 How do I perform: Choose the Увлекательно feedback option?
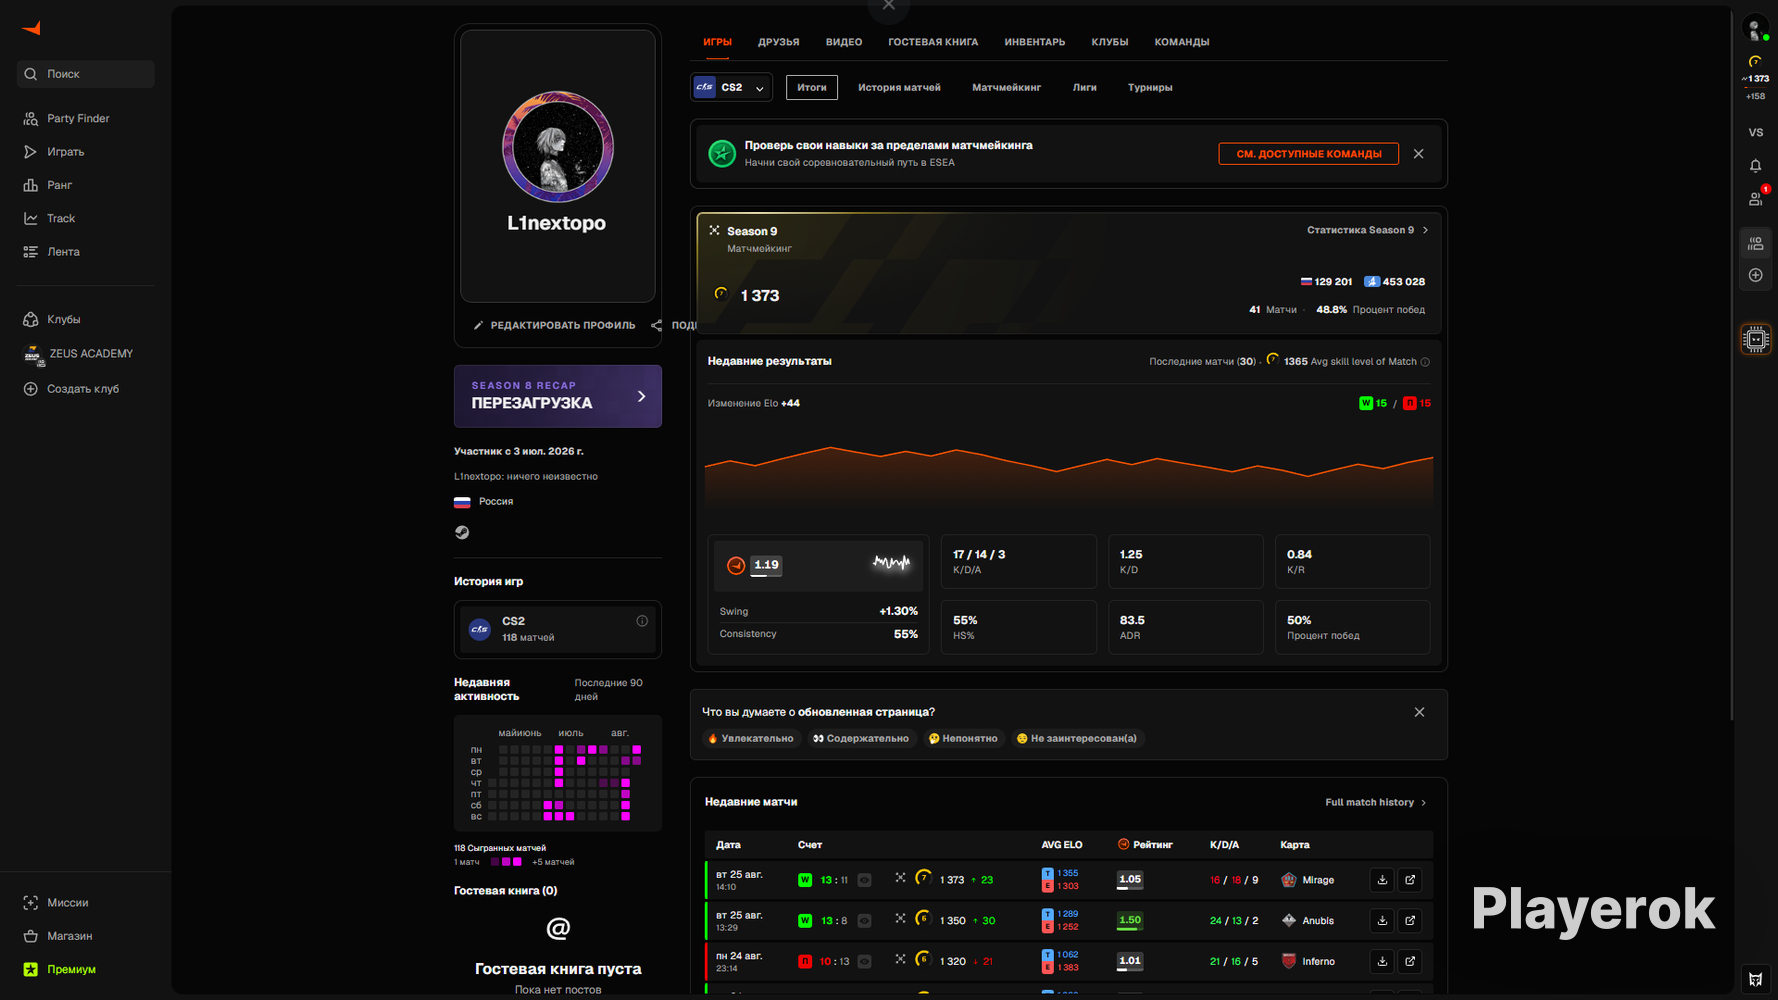click(751, 739)
